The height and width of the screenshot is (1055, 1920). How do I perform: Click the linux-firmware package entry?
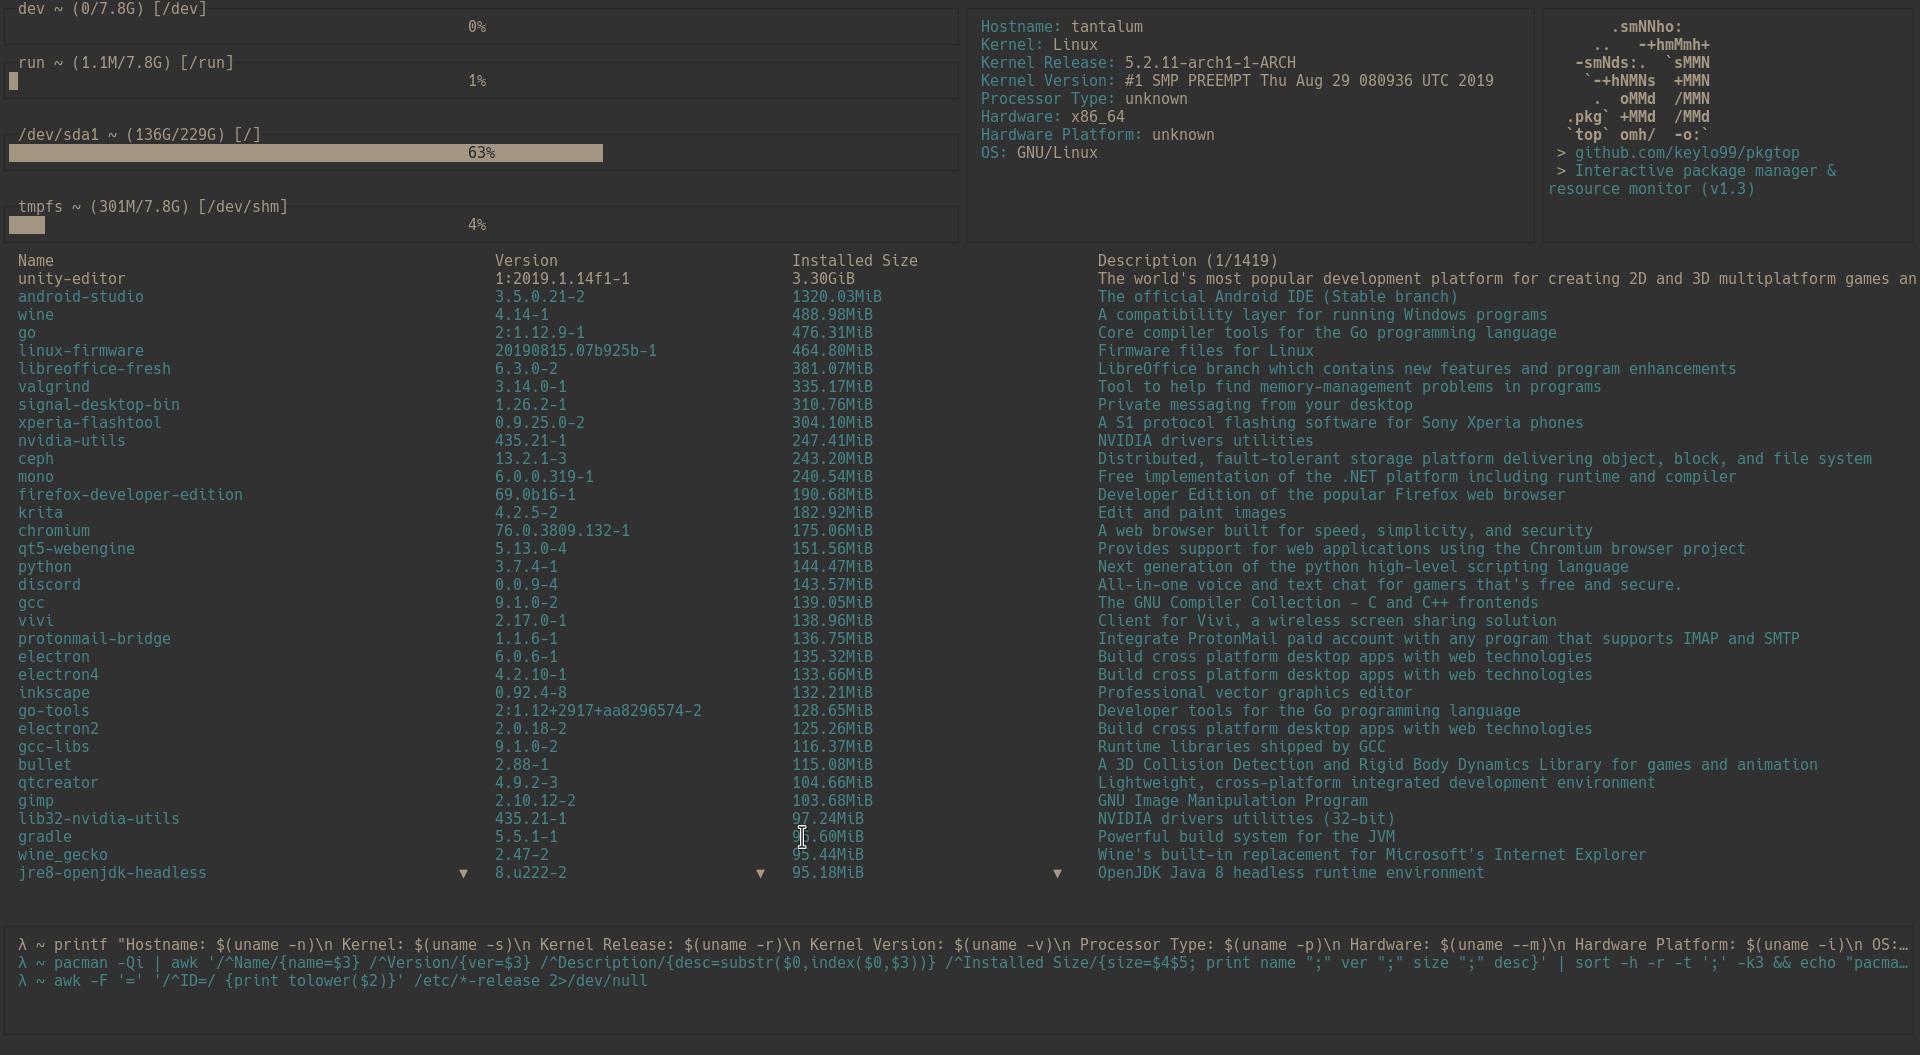coord(81,351)
